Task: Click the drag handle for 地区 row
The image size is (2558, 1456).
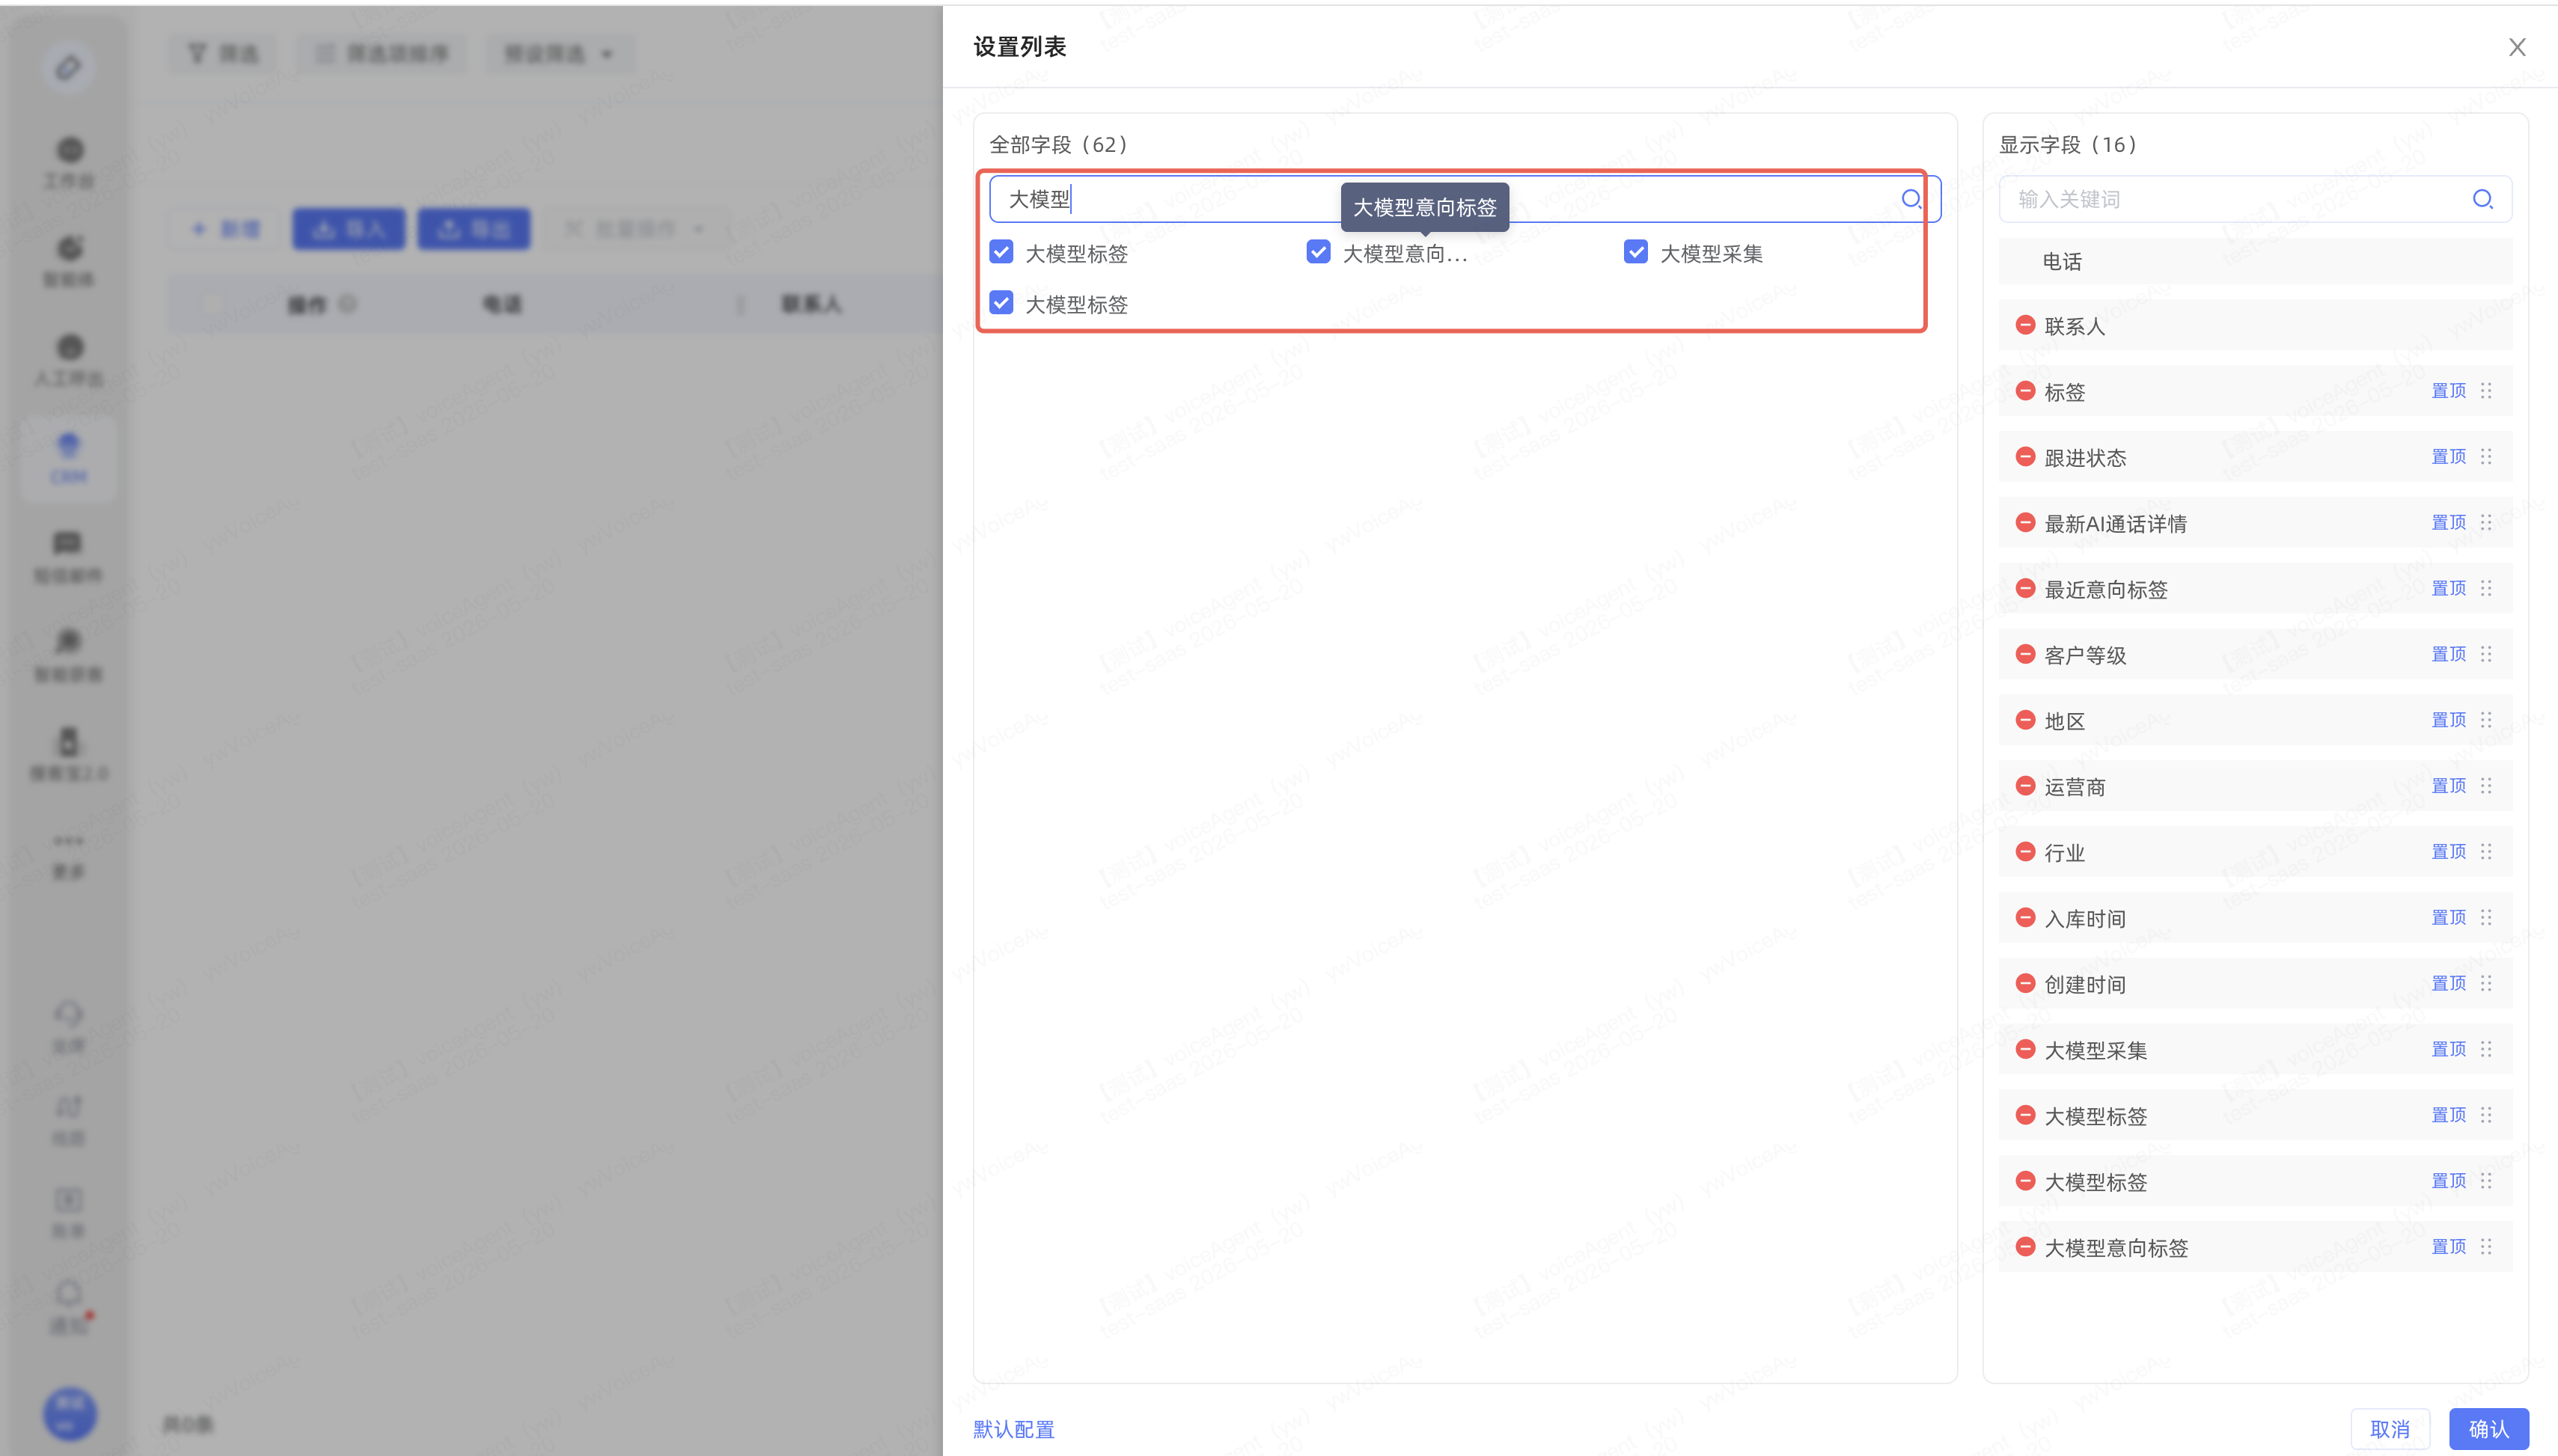Action: pos(2486,720)
